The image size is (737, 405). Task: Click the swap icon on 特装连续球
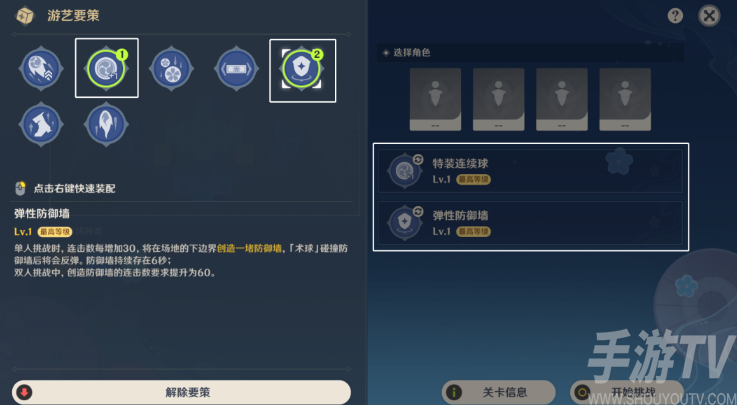click(418, 160)
